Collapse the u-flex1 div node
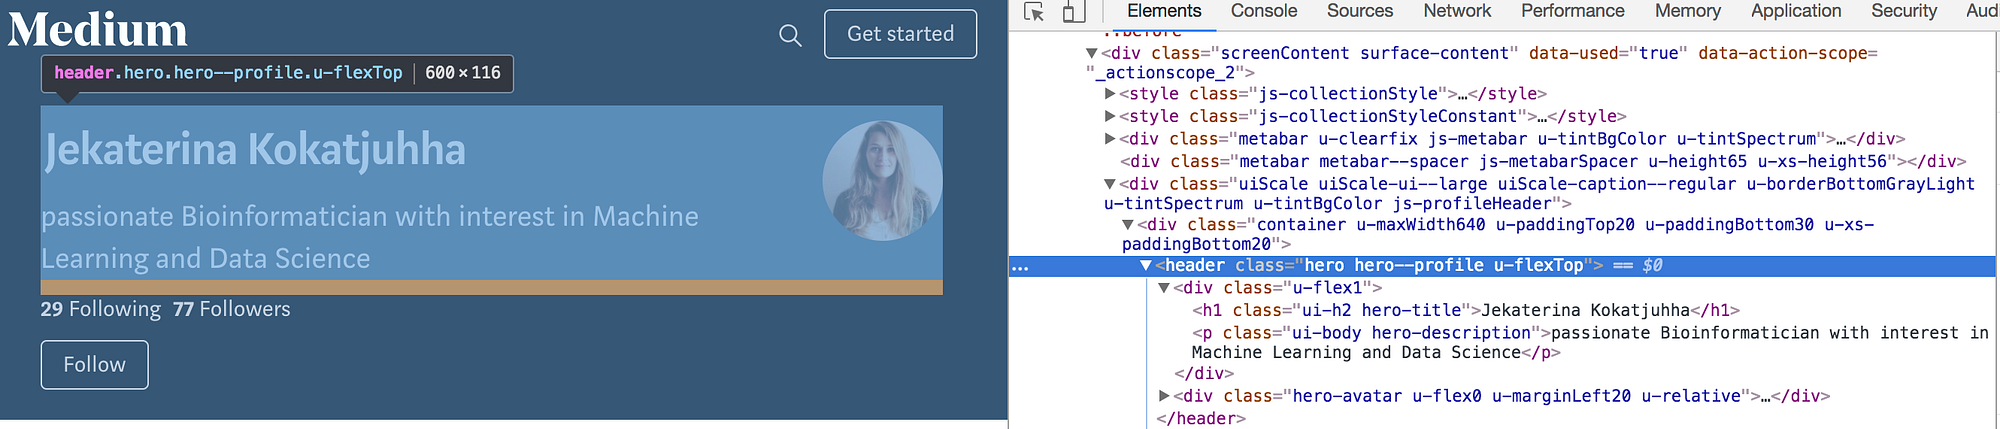 point(1164,288)
